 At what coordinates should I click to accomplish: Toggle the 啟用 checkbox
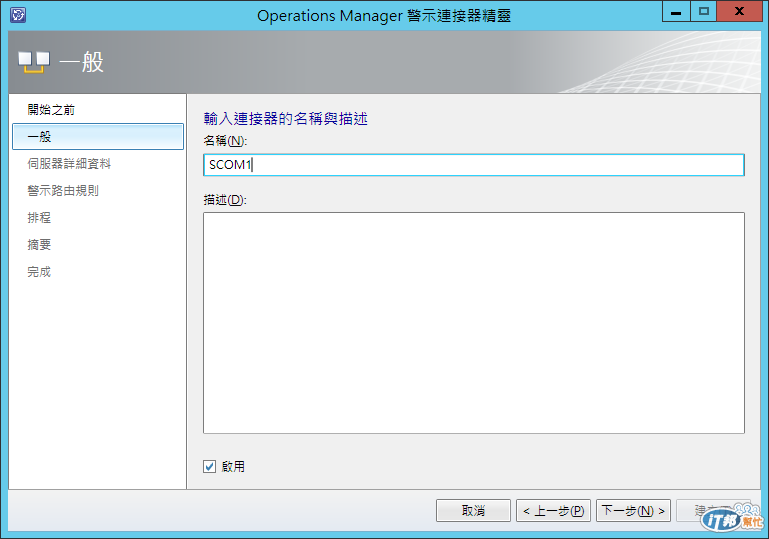coord(209,466)
